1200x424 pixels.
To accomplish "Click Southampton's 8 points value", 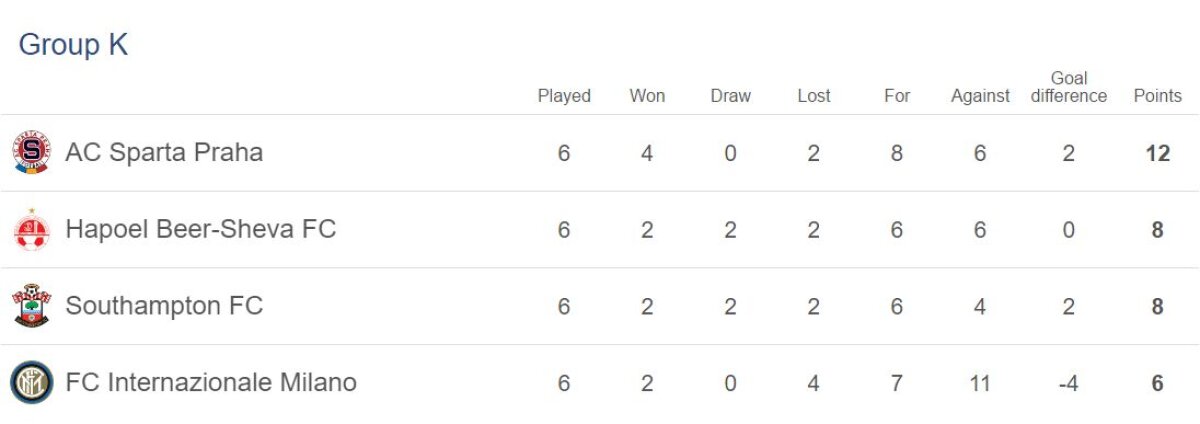I will 1157,307.
